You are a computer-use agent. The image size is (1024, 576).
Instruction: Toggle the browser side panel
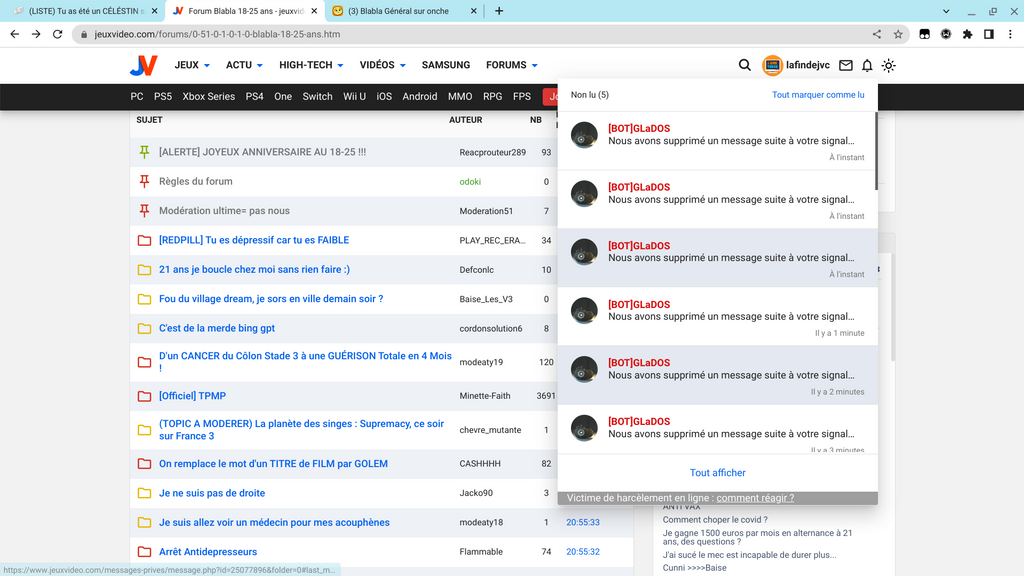coord(988,34)
